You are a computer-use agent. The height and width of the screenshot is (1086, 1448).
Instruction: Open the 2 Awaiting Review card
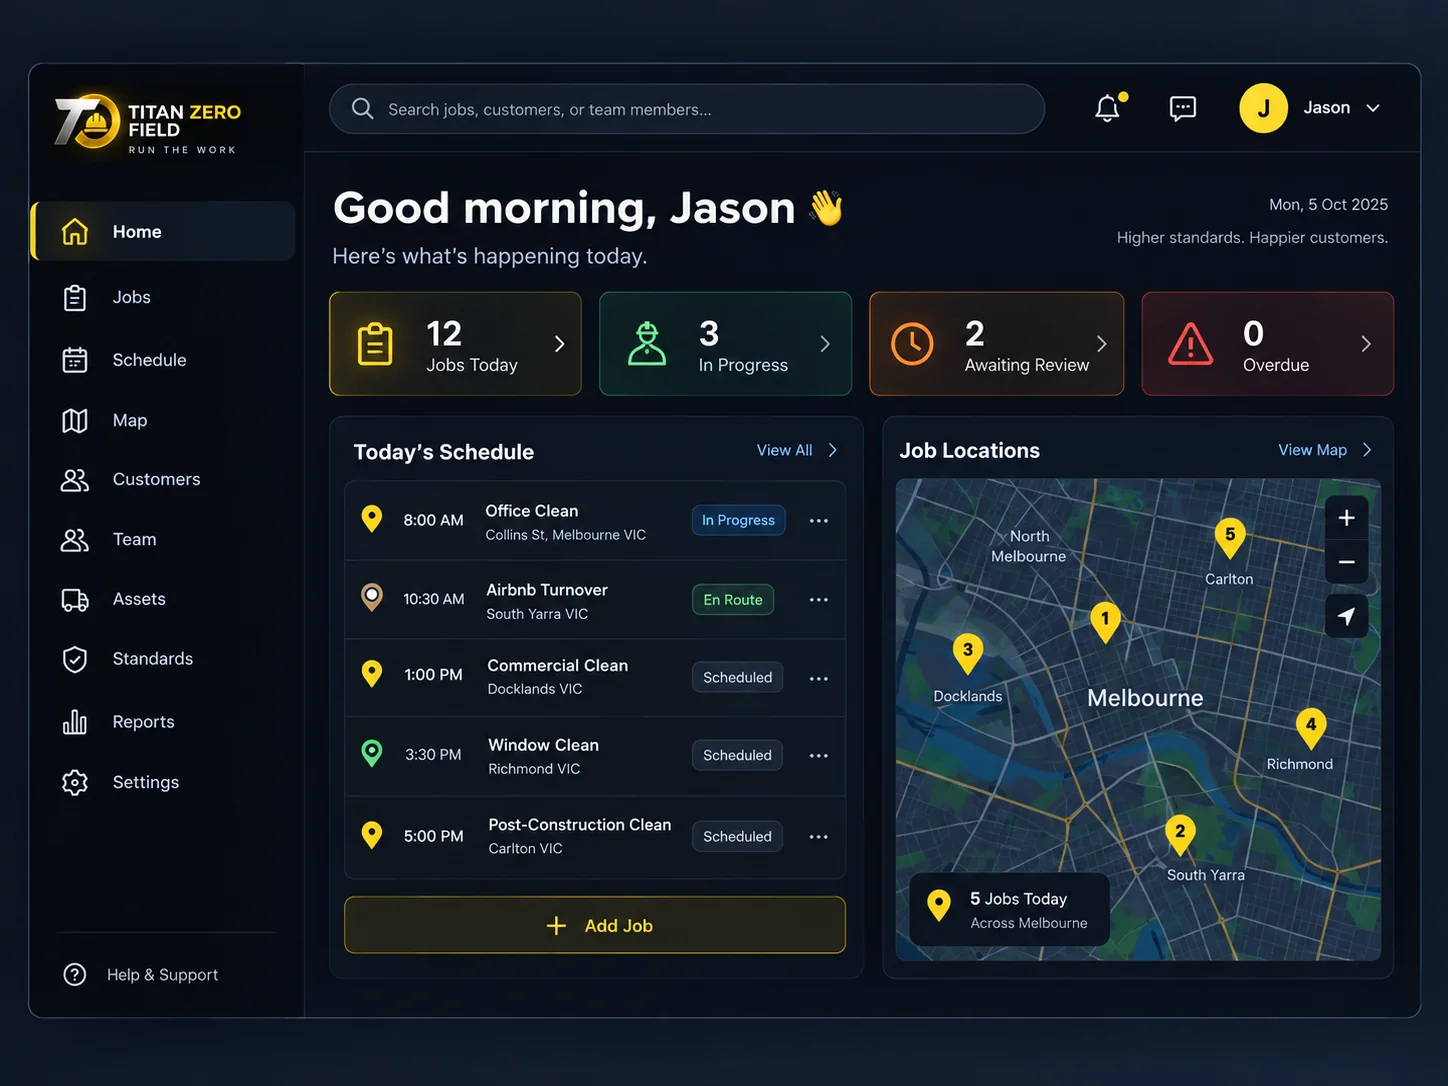pyautogui.click(x=996, y=344)
